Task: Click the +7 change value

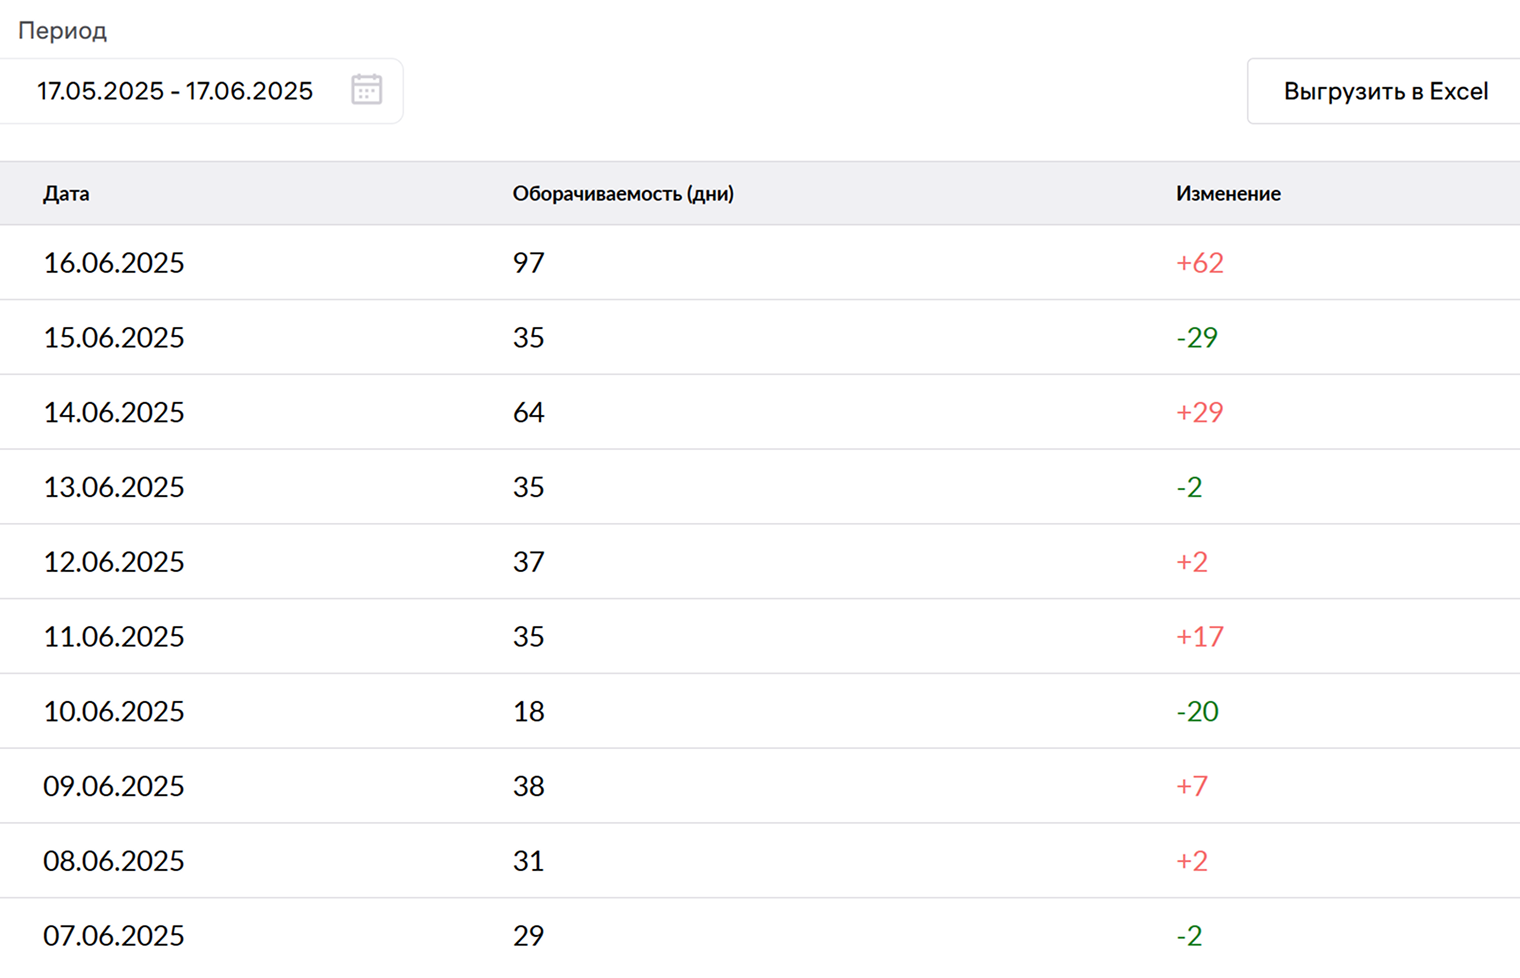Action: pyautogui.click(x=1192, y=786)
